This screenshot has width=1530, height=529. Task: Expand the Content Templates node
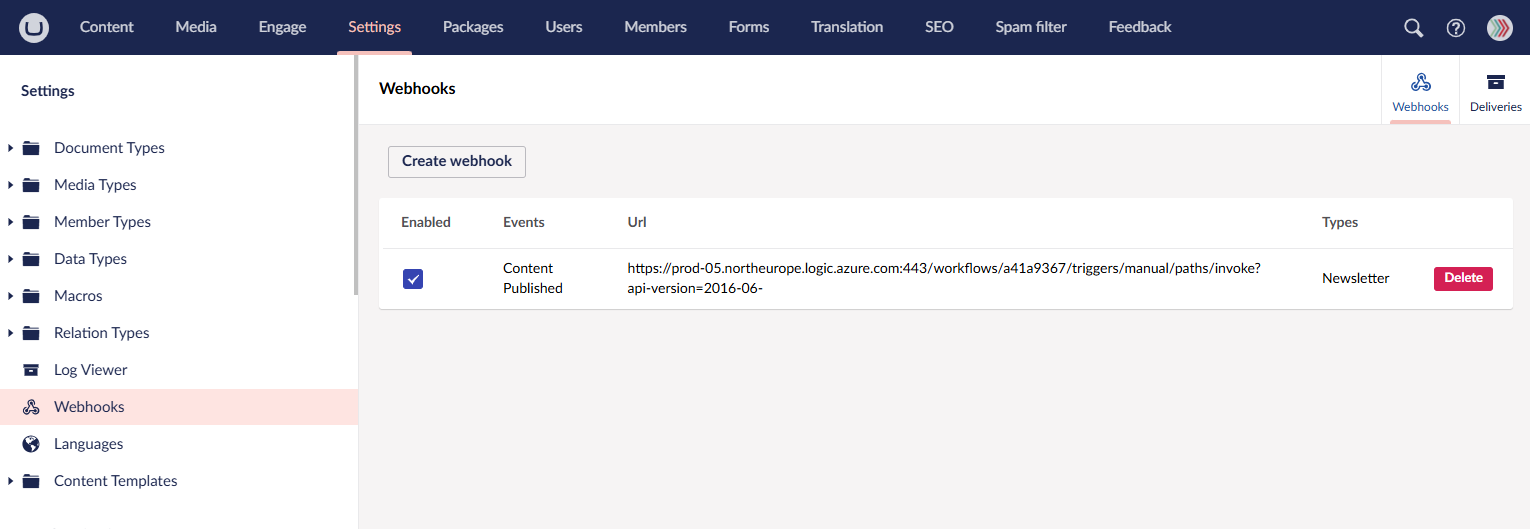point(10,481)
